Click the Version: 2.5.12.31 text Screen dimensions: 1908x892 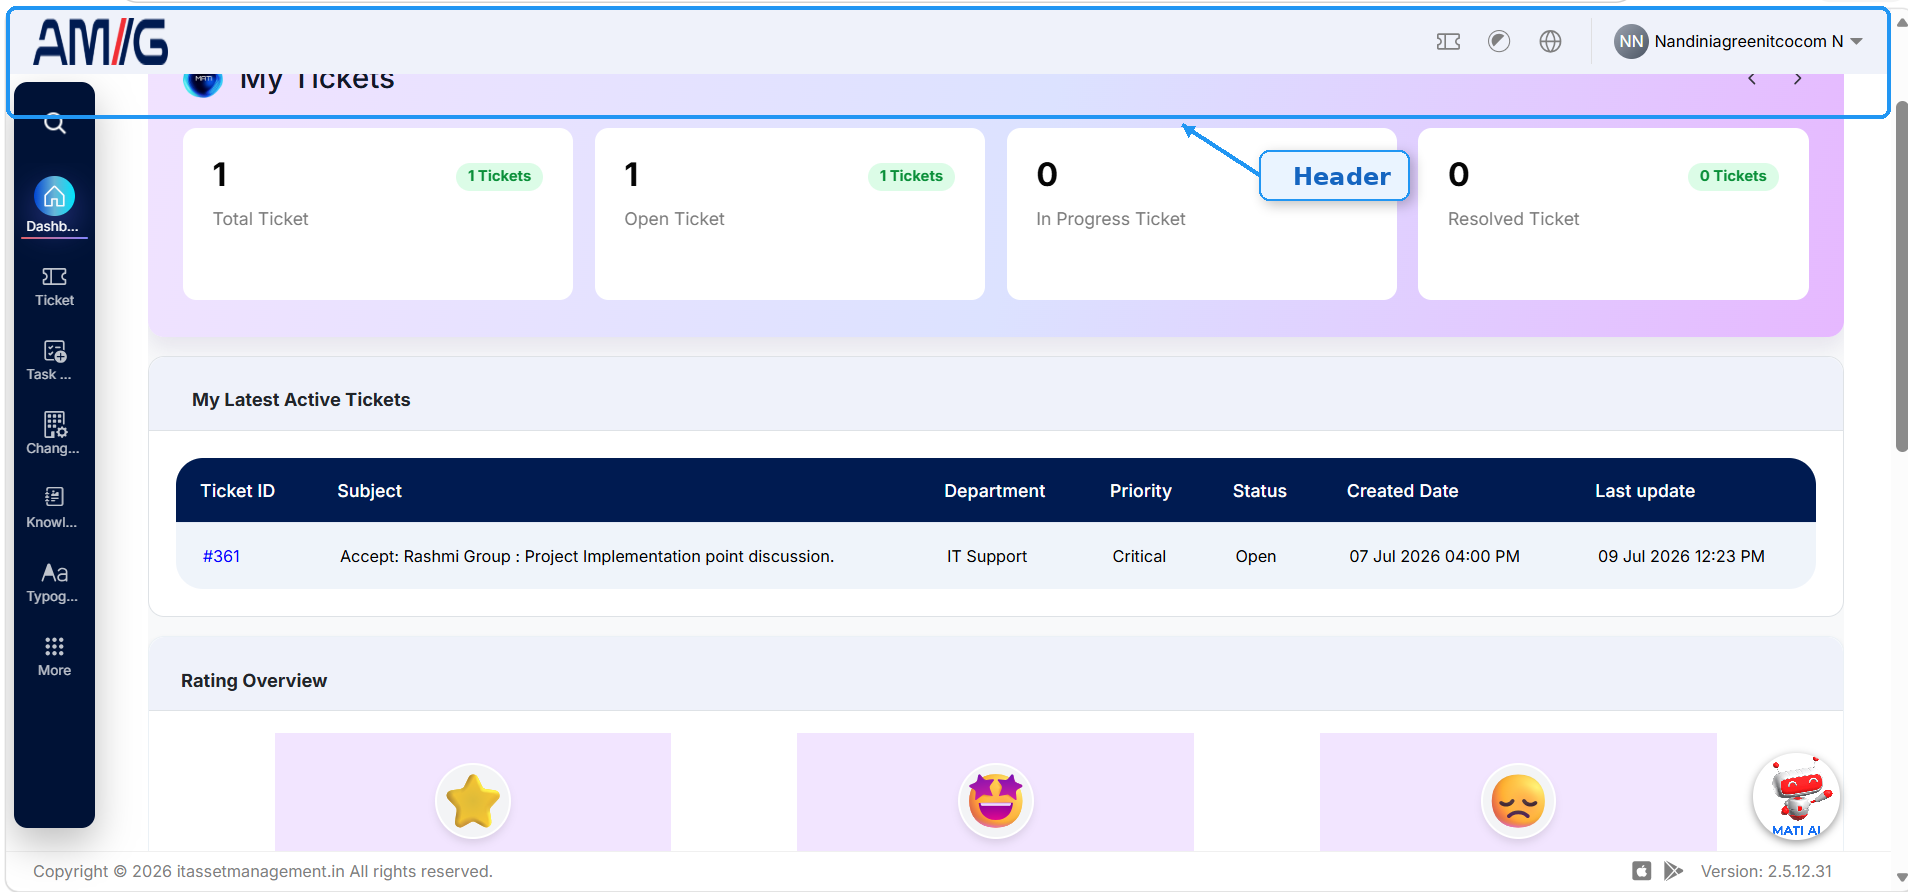point(1766,871)
